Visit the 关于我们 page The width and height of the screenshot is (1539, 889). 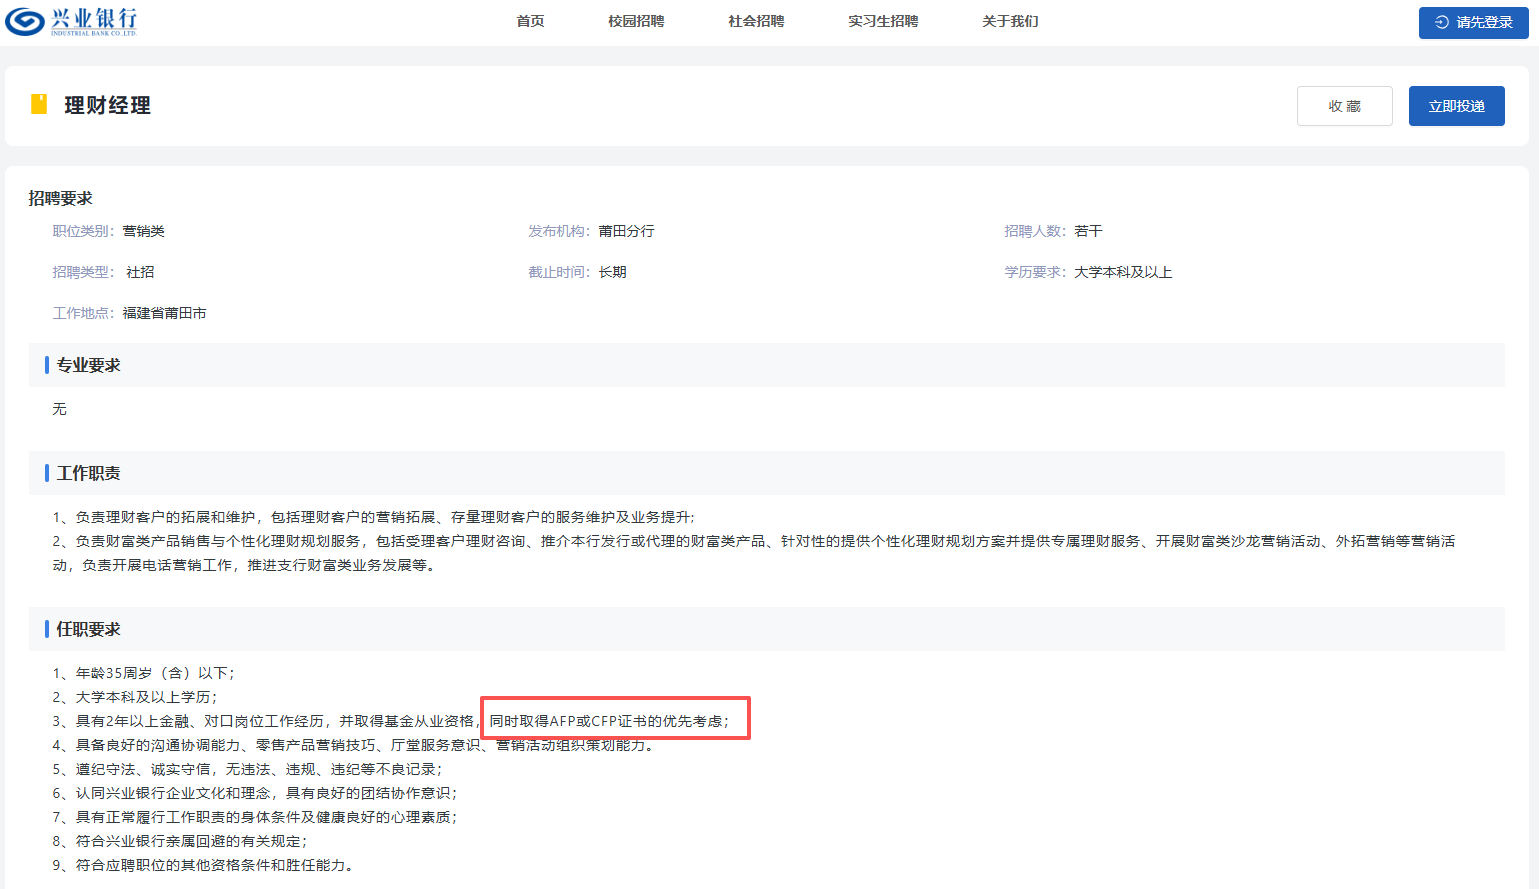click(x=1010, y=21)
